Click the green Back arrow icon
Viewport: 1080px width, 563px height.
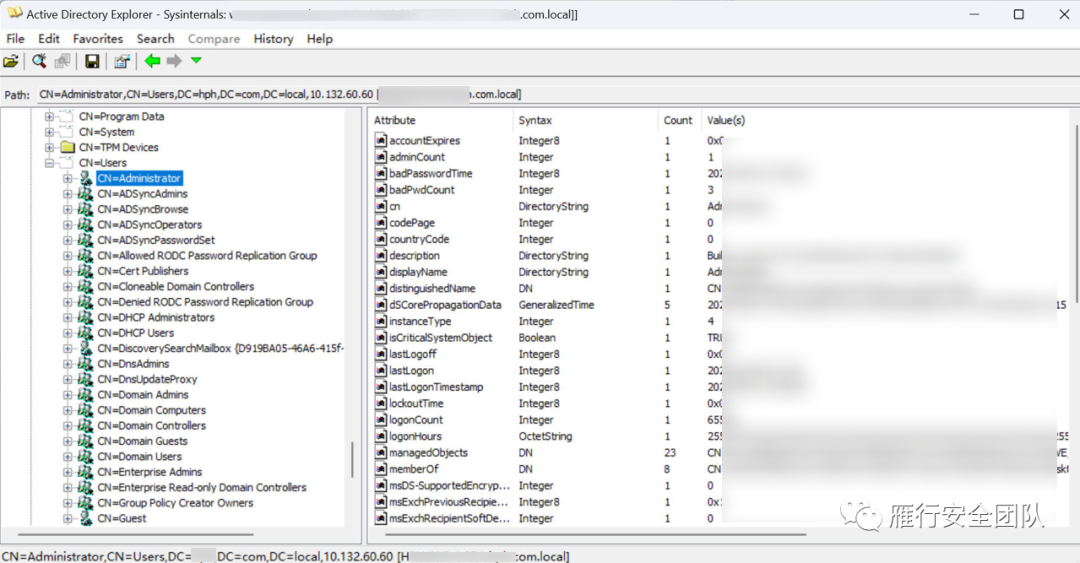click(152, 61)
